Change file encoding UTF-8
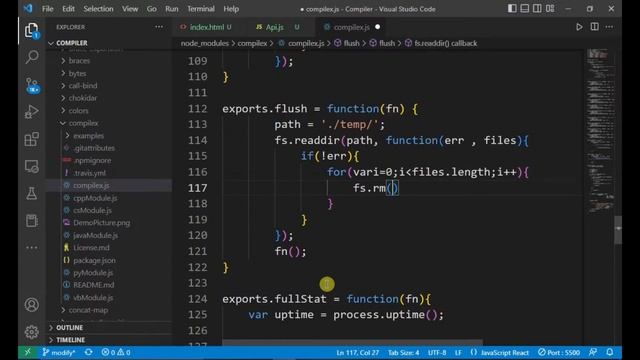 [x=437, y=352]
